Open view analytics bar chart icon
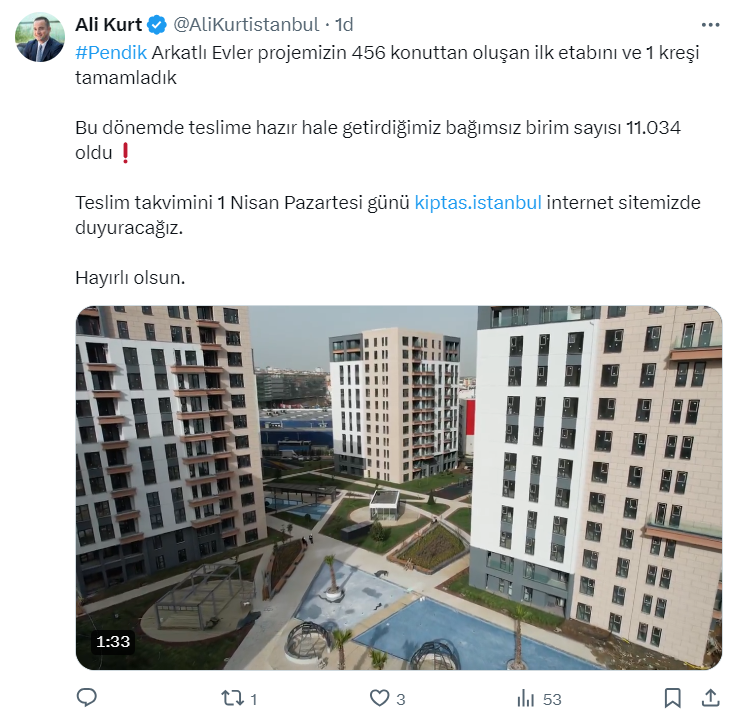The width and height of the screenshot is (740, 717). (x=526, y=698)
